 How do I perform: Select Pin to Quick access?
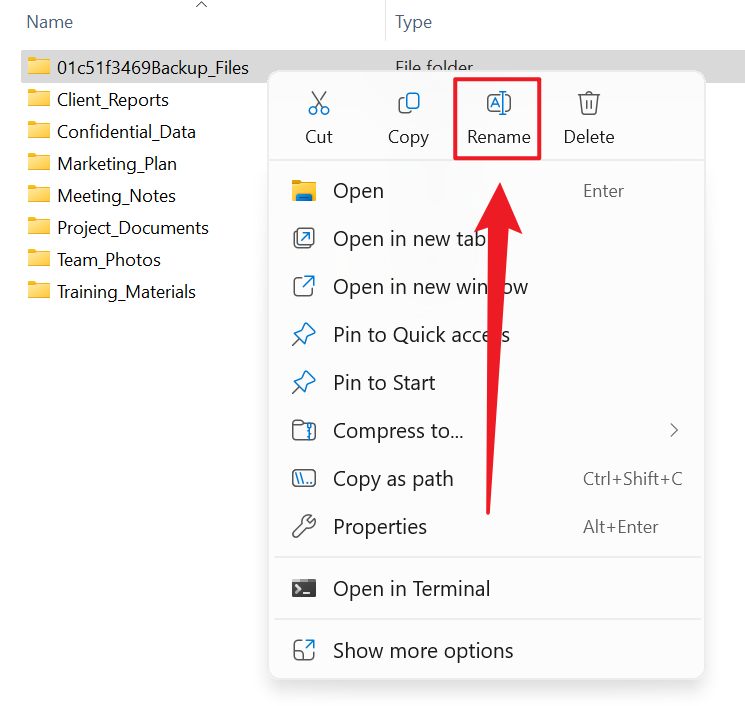point(488,334)
